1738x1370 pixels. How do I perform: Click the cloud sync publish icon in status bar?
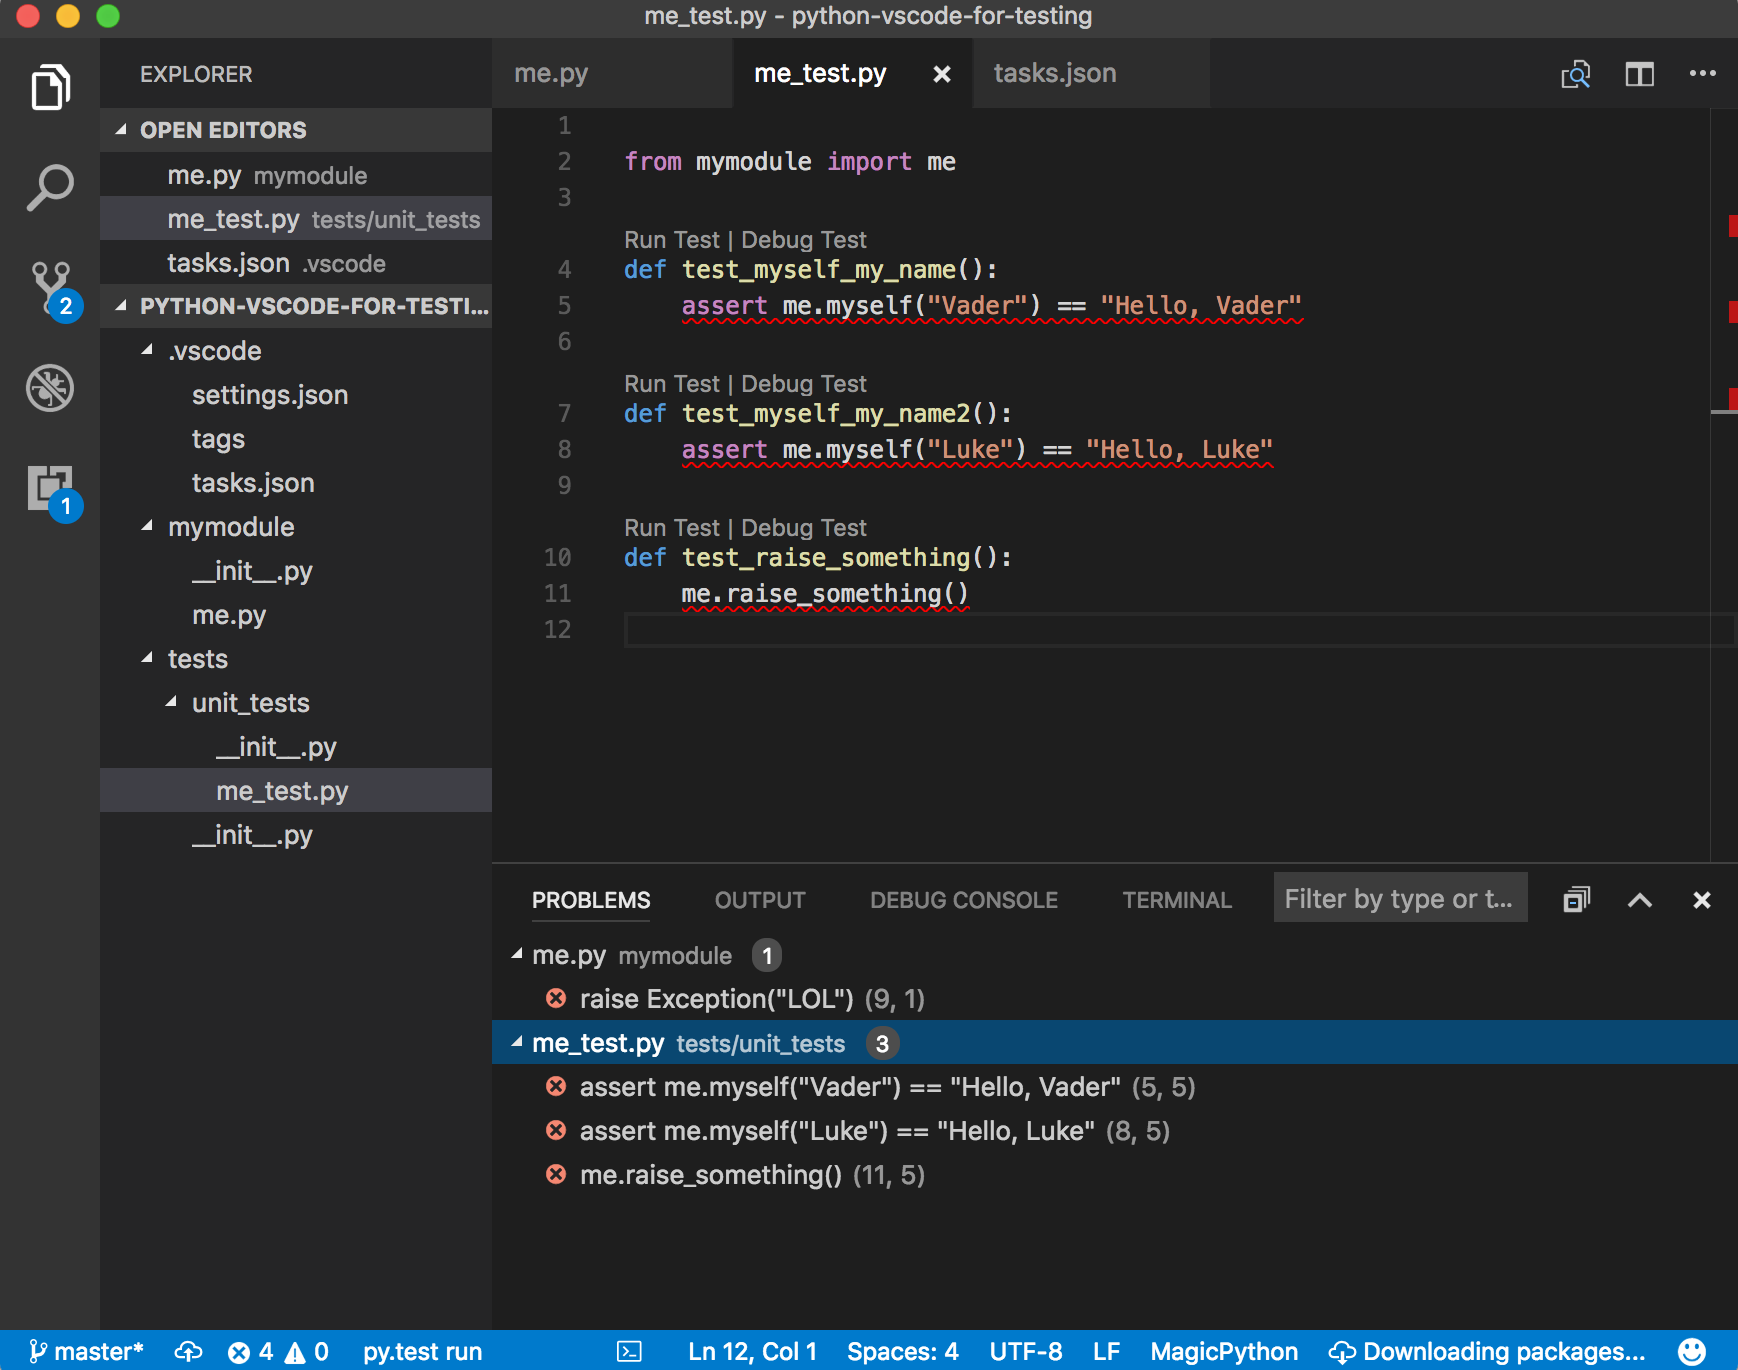point(188,1352)
